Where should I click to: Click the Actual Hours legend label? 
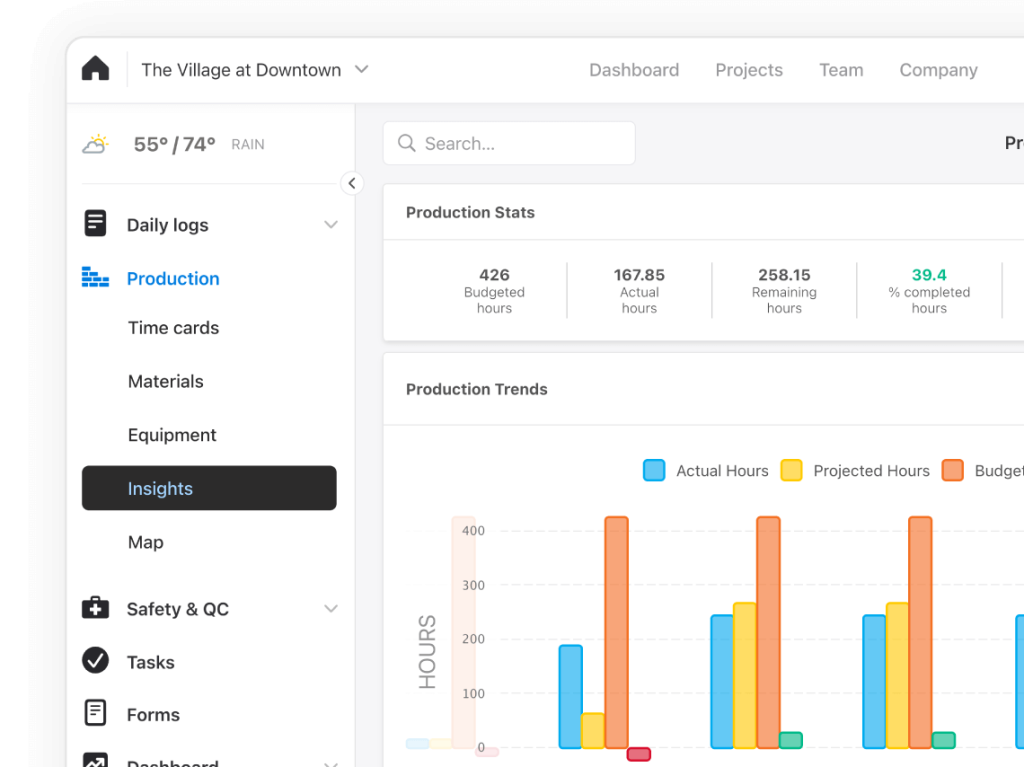pyautogui.click(x=722, y=471)
